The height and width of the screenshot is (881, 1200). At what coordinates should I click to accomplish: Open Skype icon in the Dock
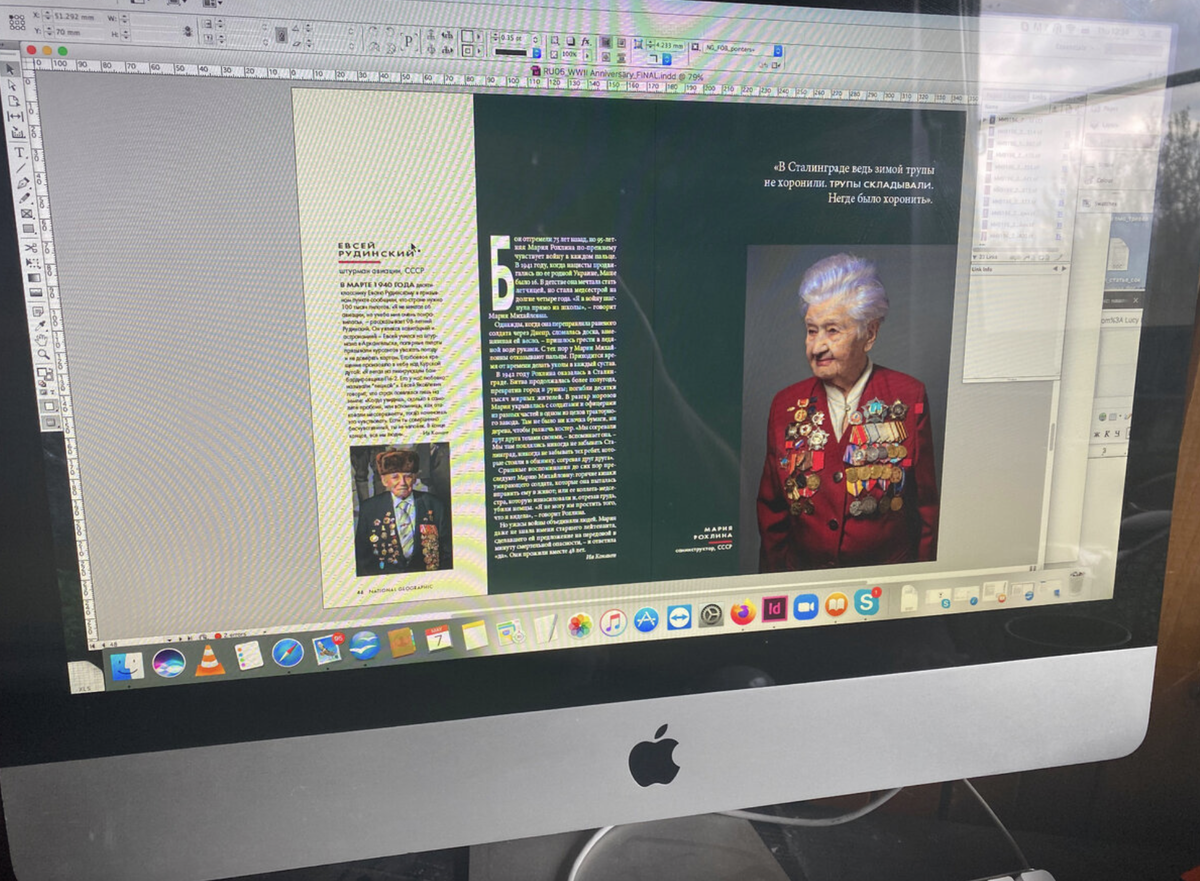click(x=866, y=601)
